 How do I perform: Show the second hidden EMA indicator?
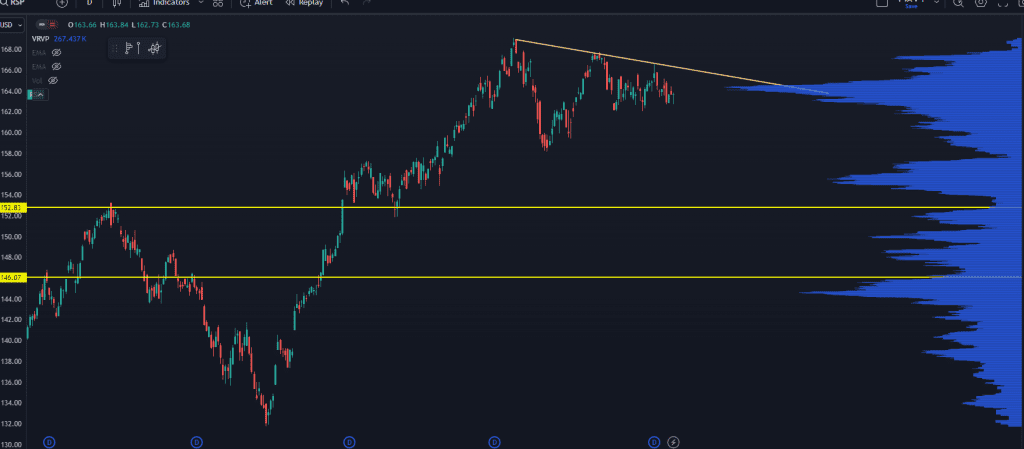click(56, 67)
